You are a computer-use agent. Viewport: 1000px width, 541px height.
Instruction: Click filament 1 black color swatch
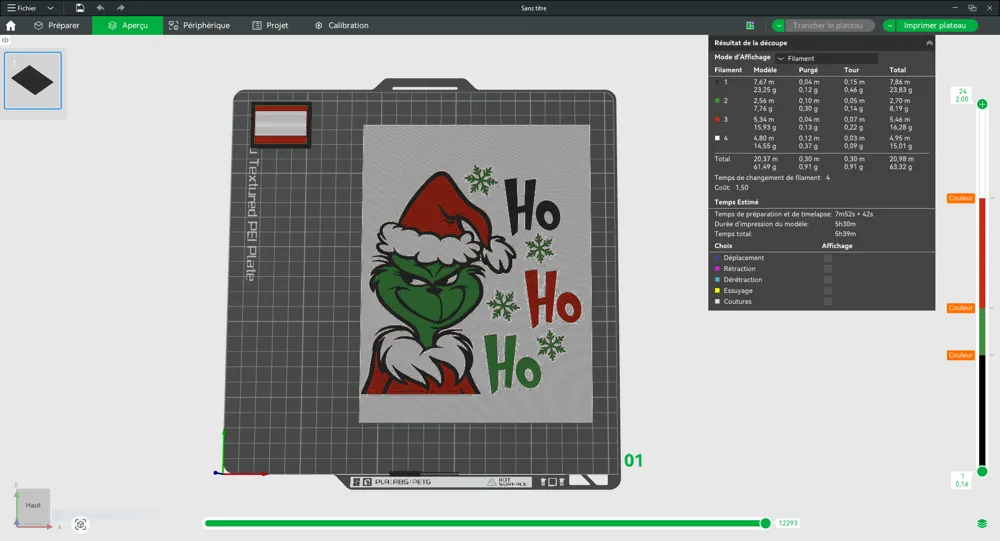(x=717, y=82)
